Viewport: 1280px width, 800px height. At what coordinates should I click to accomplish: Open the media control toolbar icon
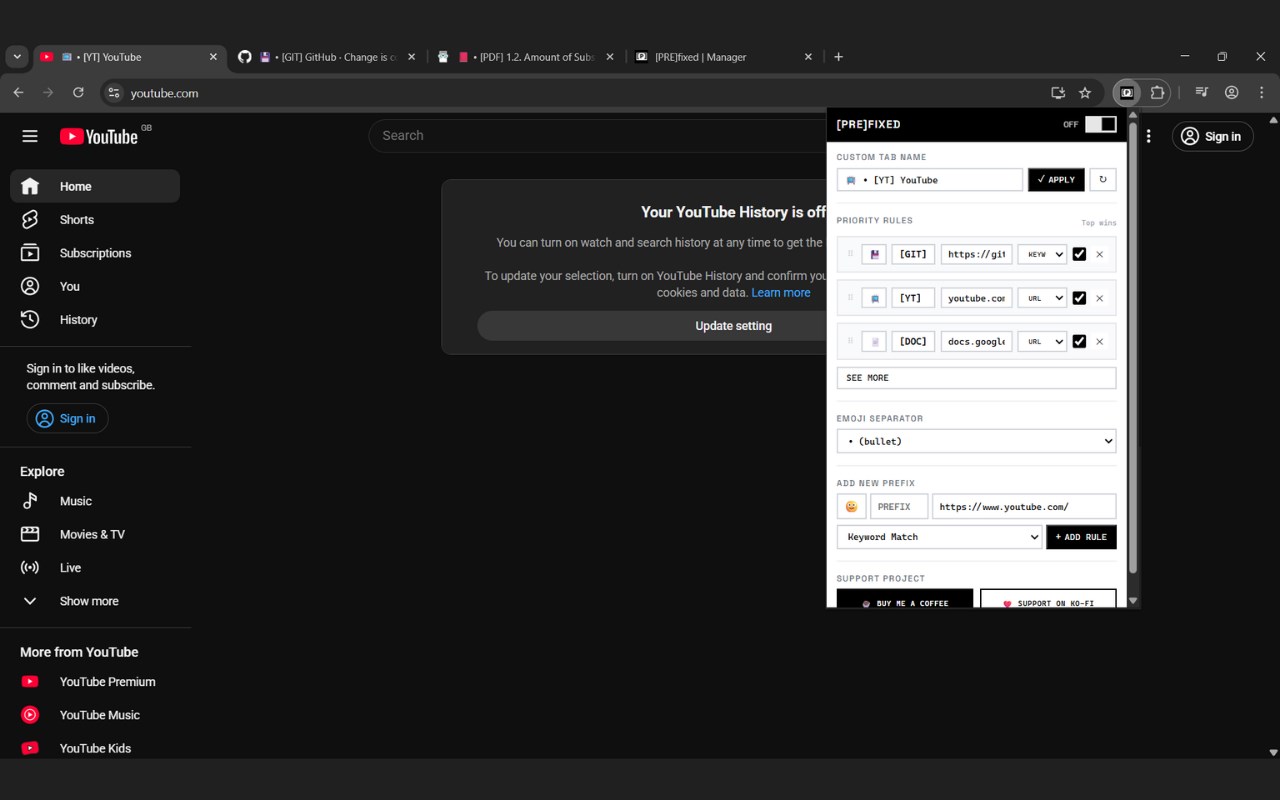click(x=1202, y=93)
